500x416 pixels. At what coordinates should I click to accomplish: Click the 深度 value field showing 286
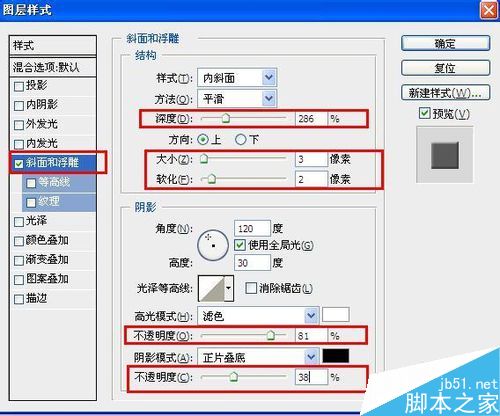pos(311,119)
